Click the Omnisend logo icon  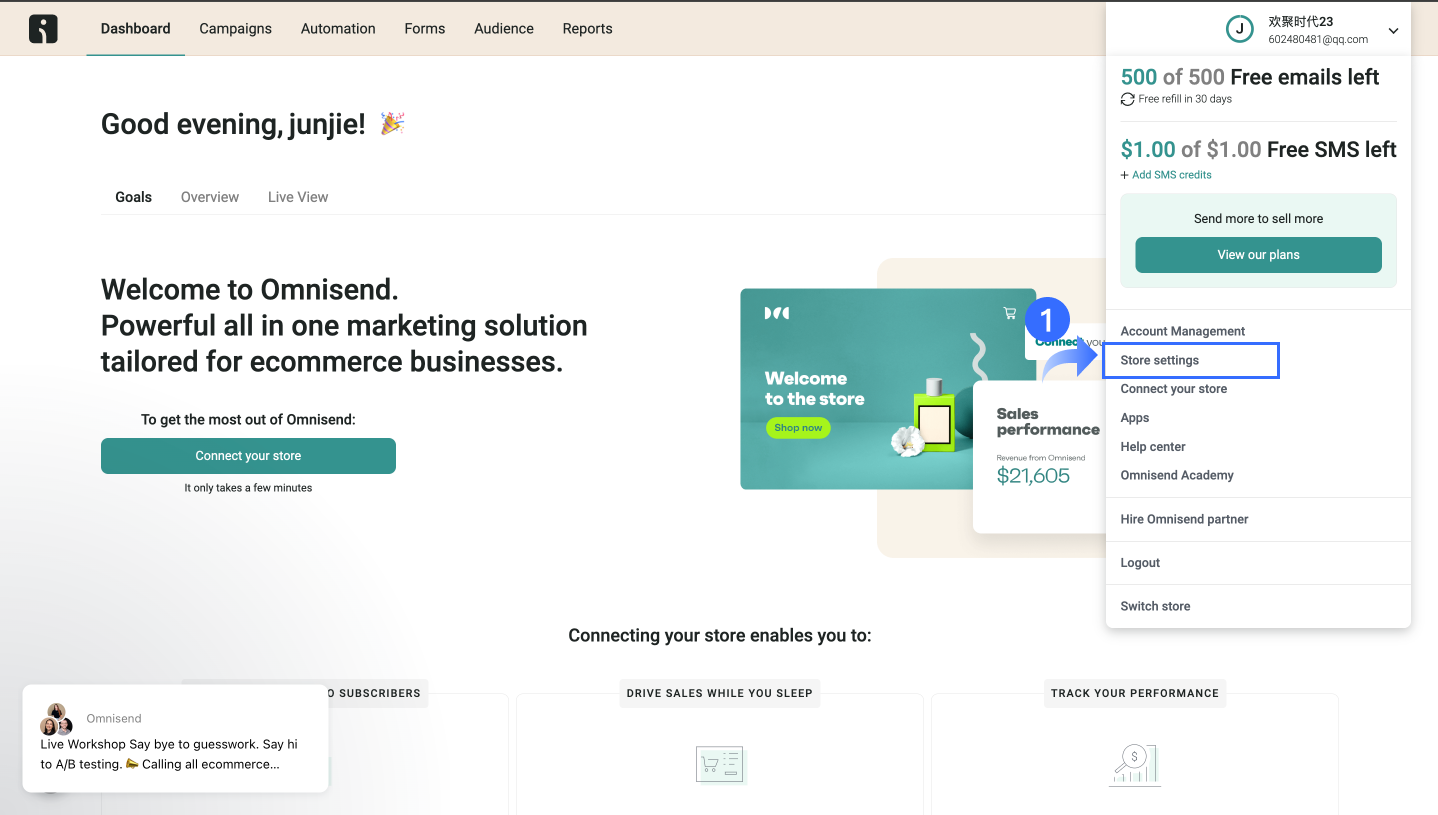coord(43,29)
